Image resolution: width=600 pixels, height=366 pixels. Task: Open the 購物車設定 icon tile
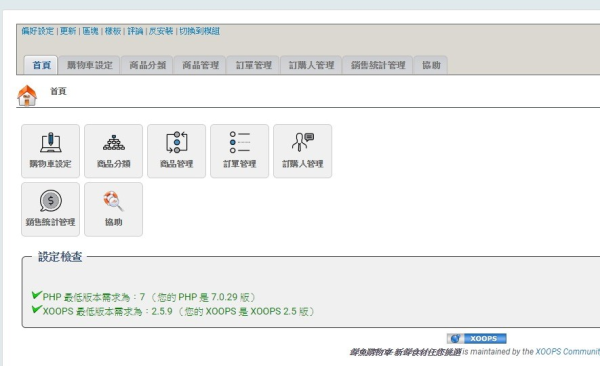[x=51, y=151]
